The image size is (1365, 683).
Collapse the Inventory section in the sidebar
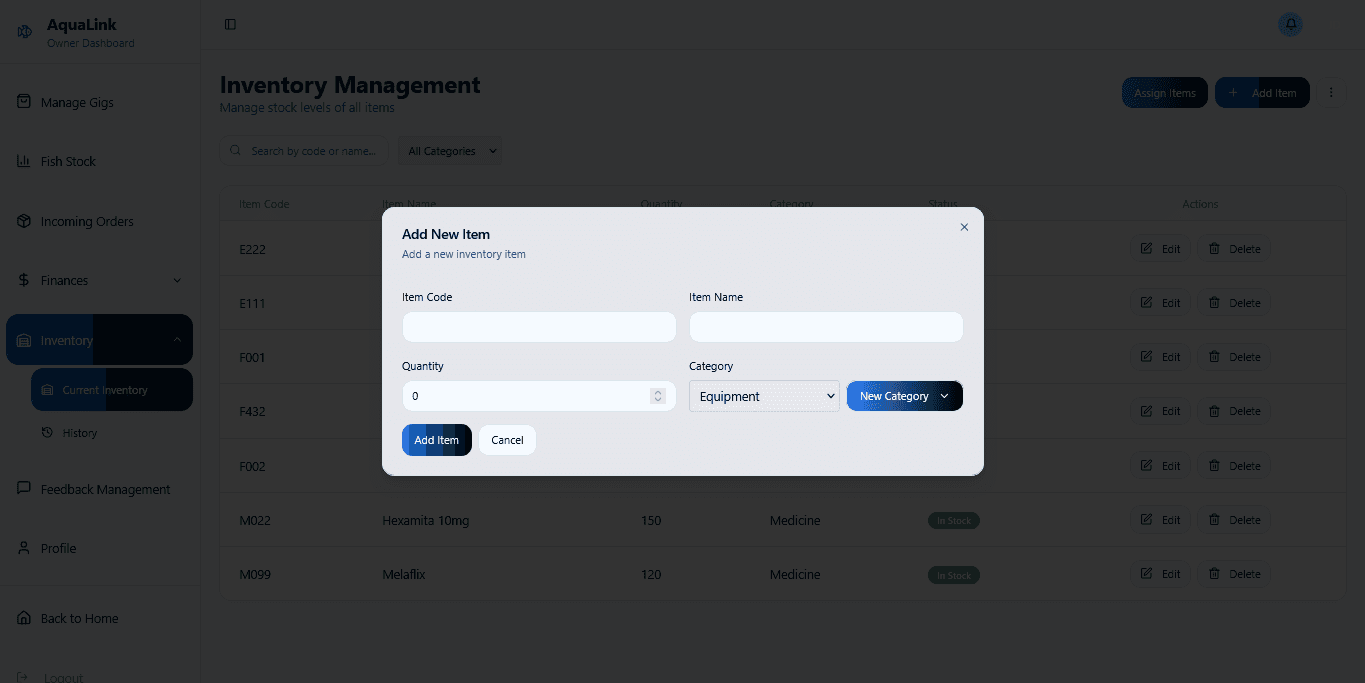pos(178,340)
